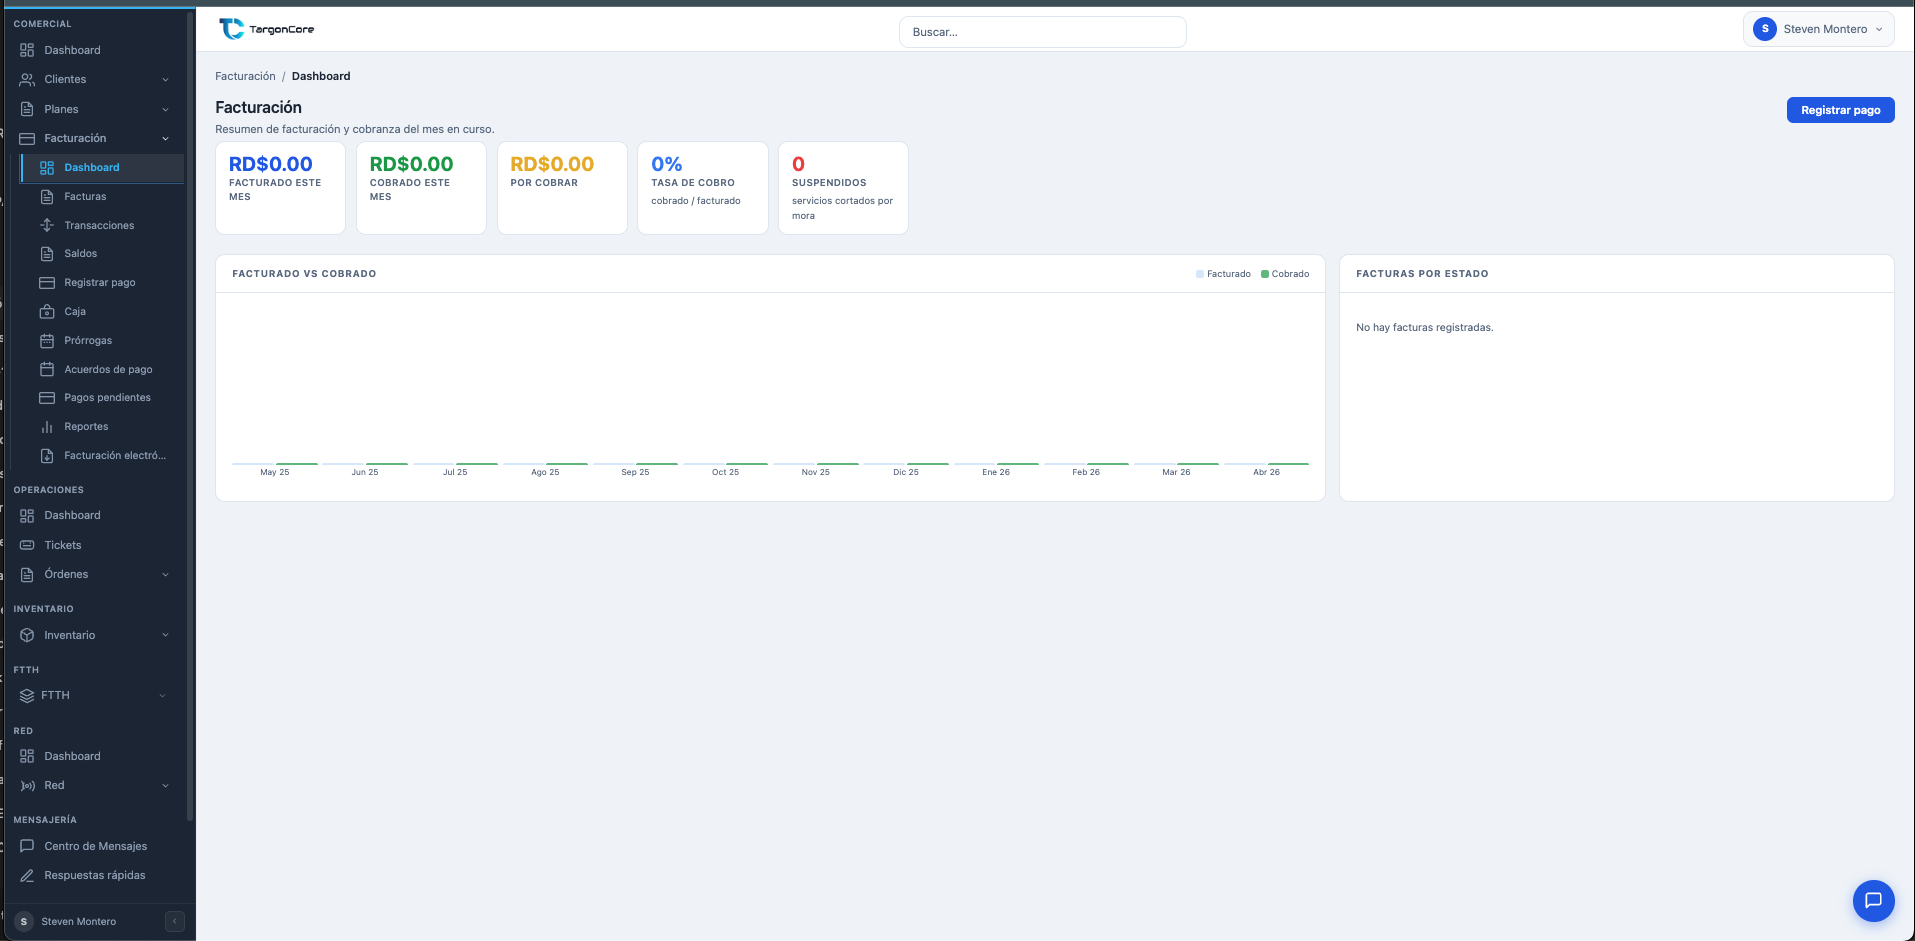This screenshot has width=1915, height=941.
Task: Click the Abr 26 chart bar label
Action: pyautogui.click(x=1266, y=472)
